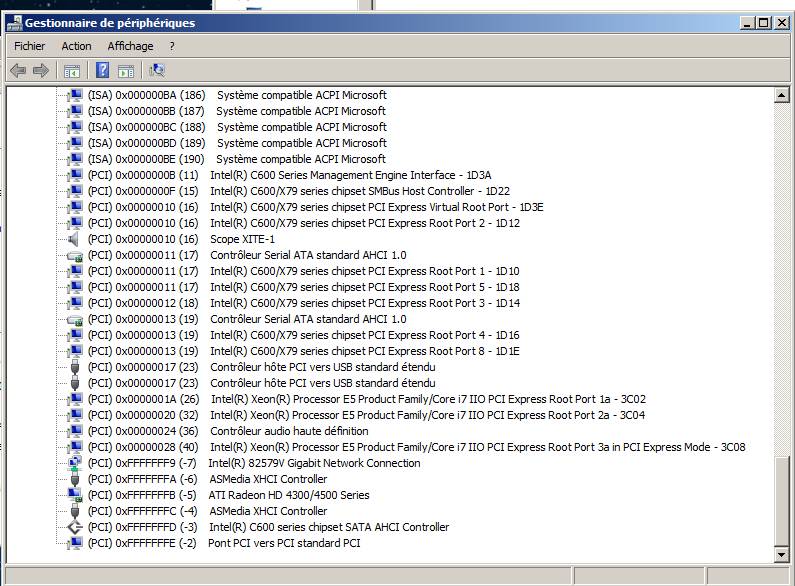
Task: Select ASMedia XHCI Controller (-6) row
Action: 207,479
